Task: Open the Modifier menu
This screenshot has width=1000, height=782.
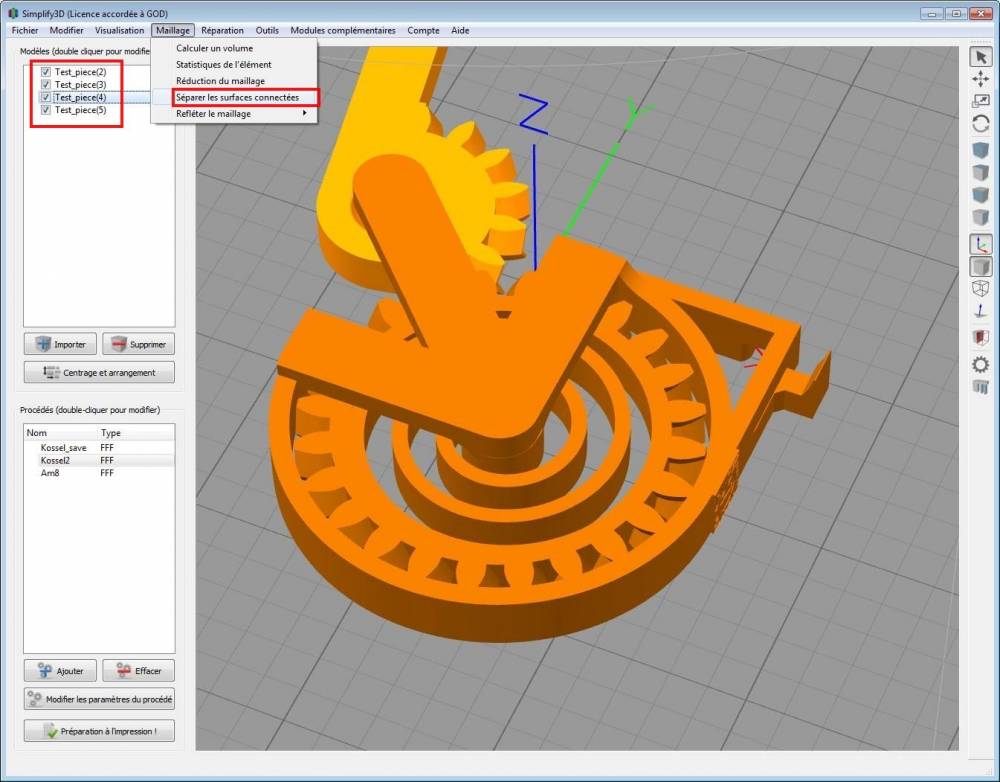Action: [x=66, y=30]
